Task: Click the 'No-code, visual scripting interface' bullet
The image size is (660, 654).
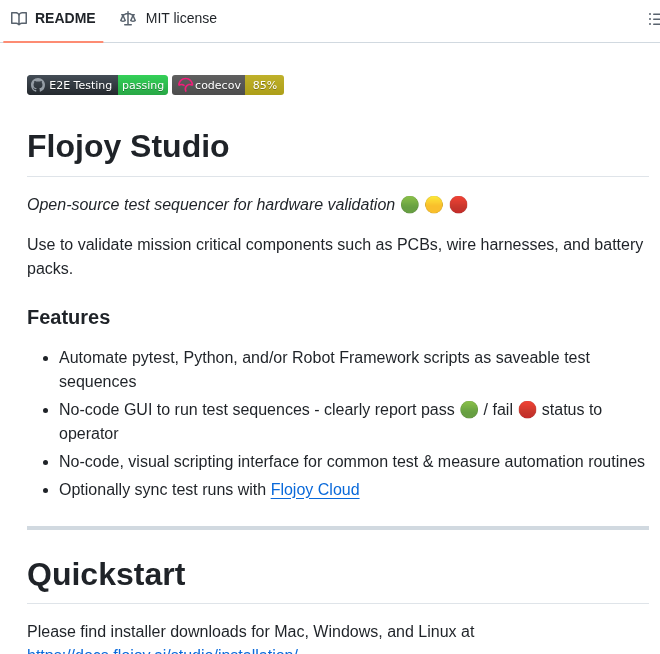Action: click(x=352, y=462)
